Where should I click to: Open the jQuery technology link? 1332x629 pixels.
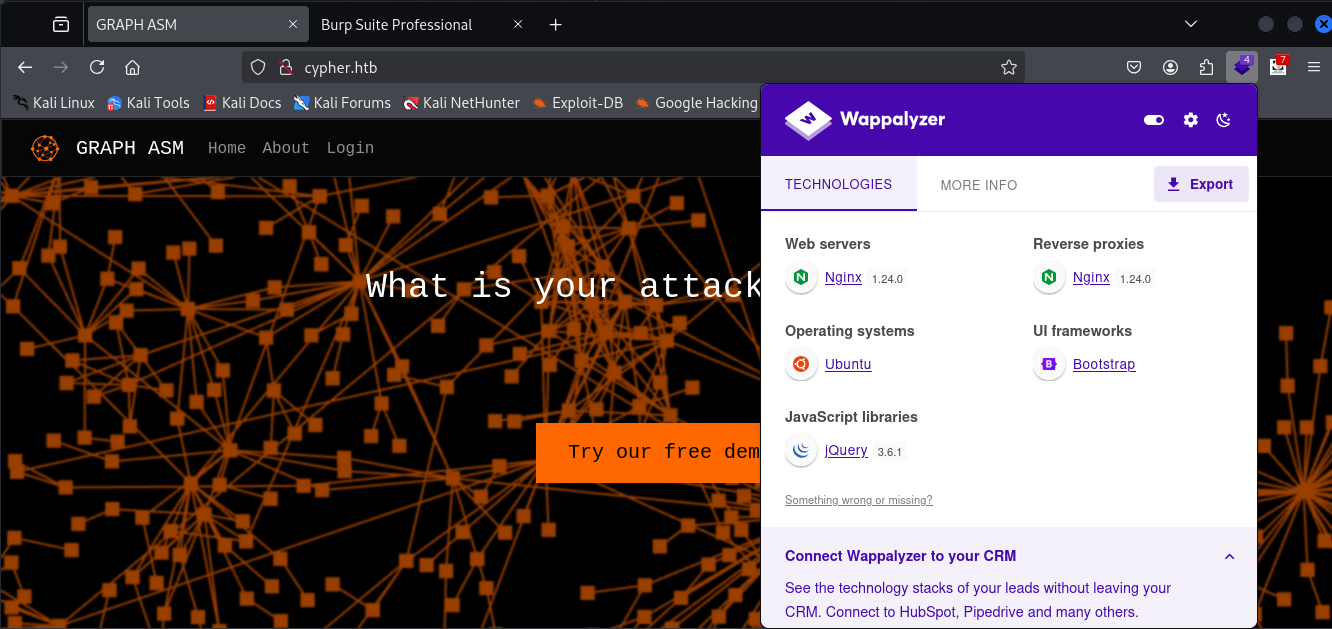(846, 451)
